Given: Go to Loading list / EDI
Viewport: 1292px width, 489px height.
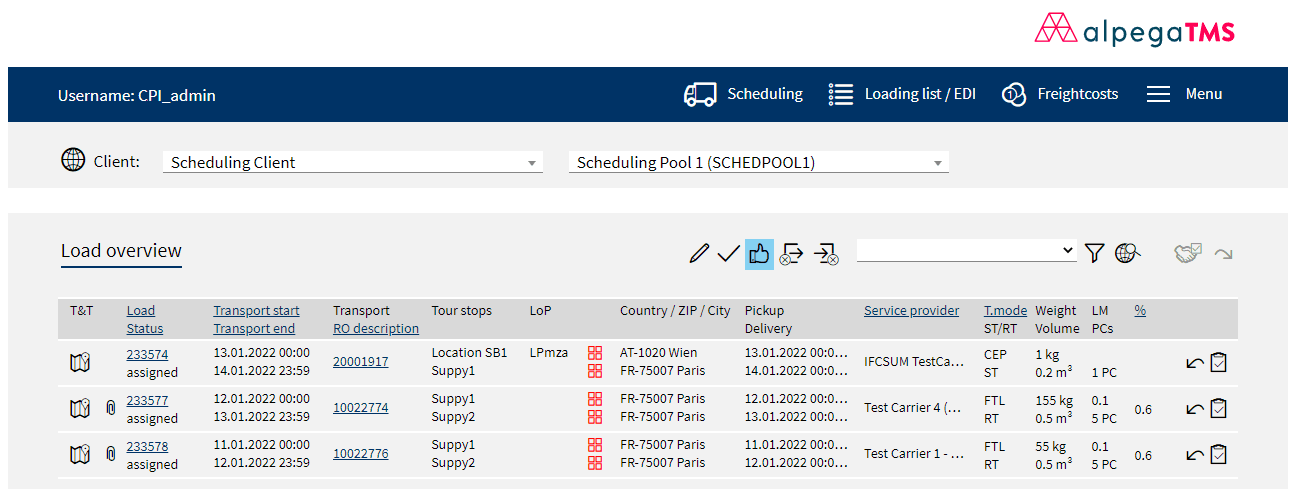Looking at the screenshot, I should point(902,94).
